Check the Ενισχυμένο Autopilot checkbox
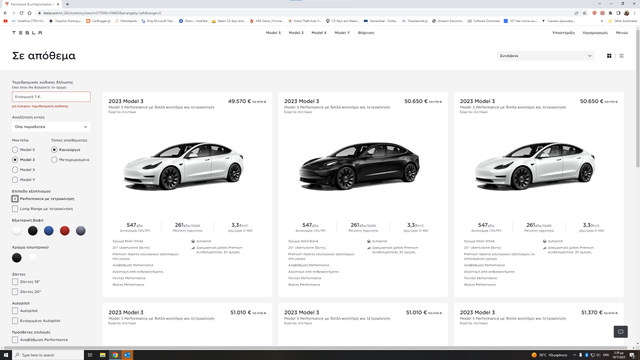Image resolution: width=640 pixels, height=360 pixels. coord(15,321)
